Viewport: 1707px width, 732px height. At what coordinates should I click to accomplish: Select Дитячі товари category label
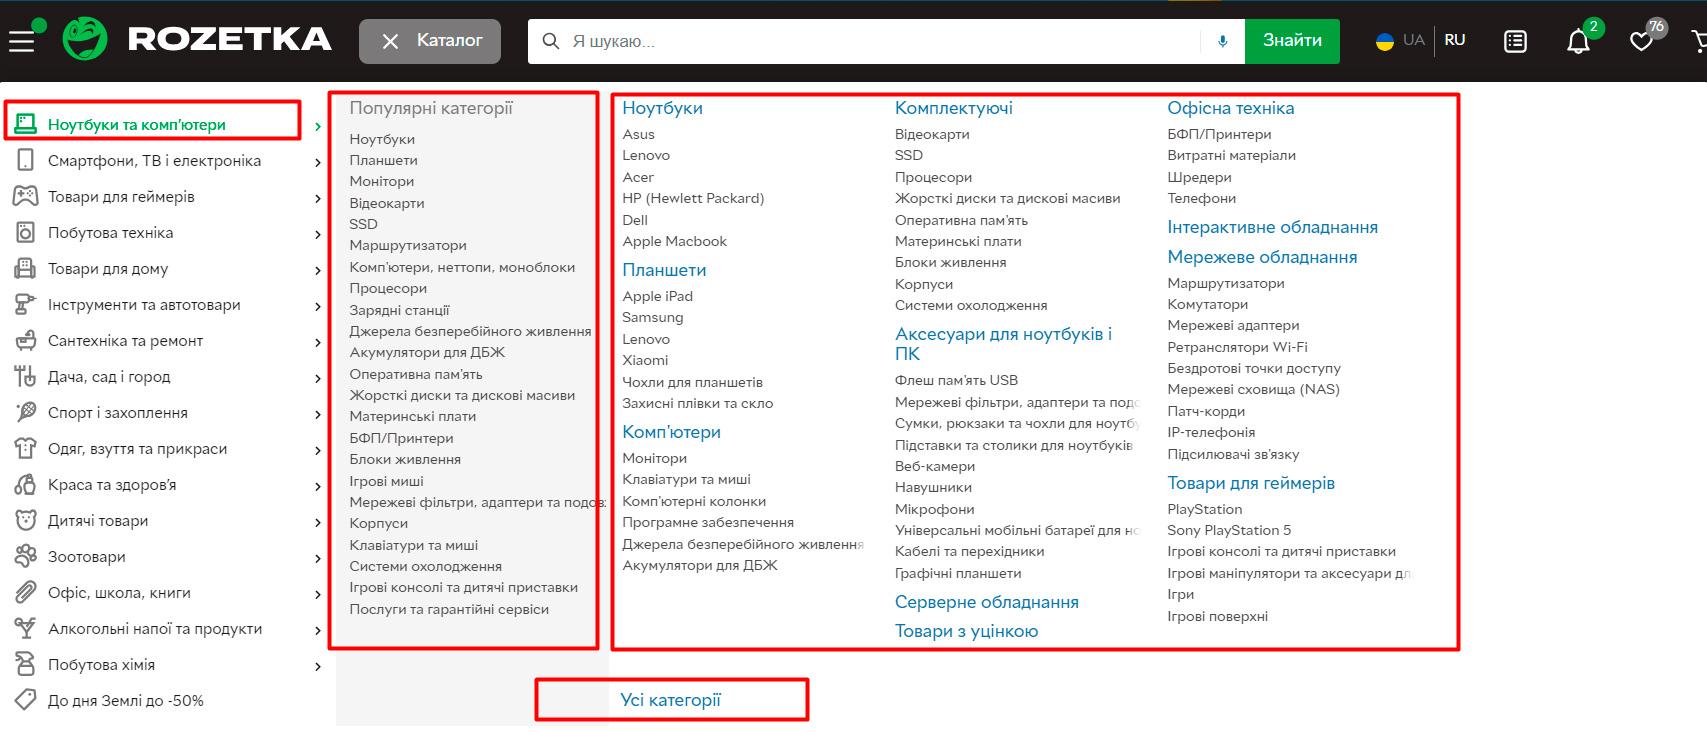98,521
